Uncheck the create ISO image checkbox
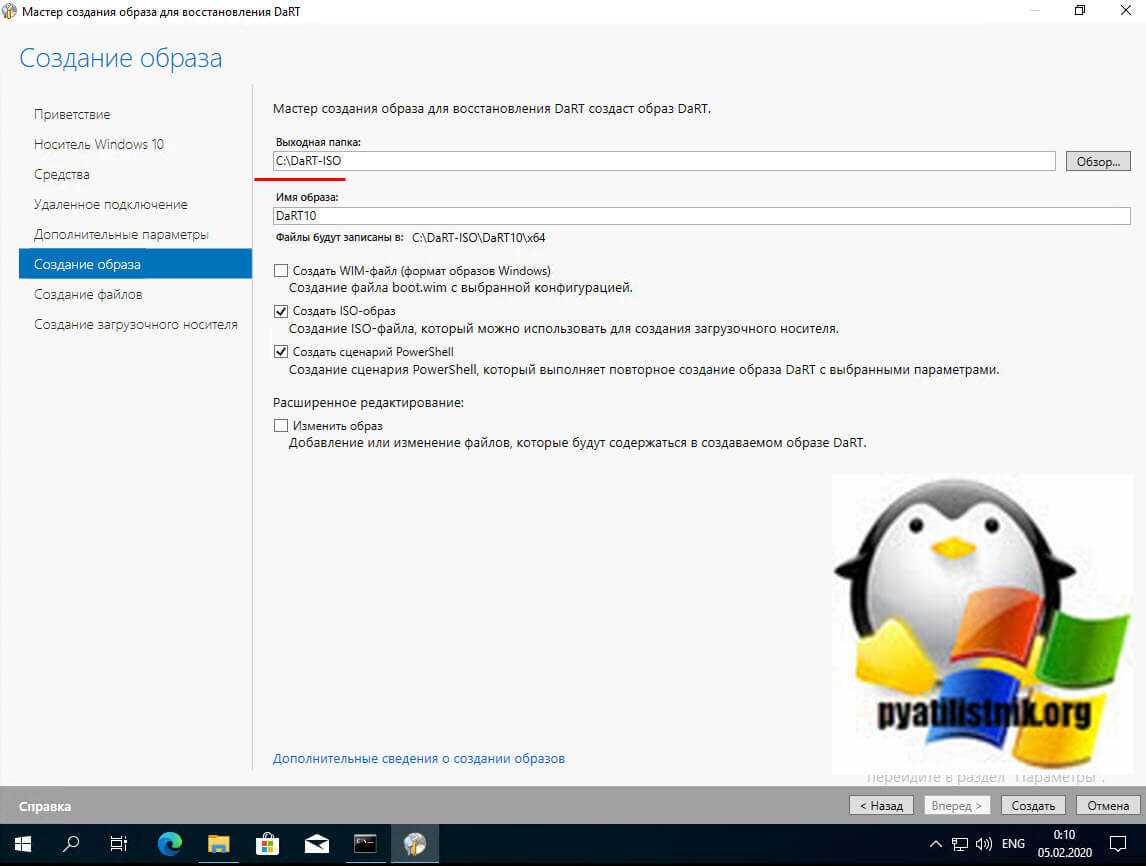This screenshot has height=866, width=1146. pos(281,311)
